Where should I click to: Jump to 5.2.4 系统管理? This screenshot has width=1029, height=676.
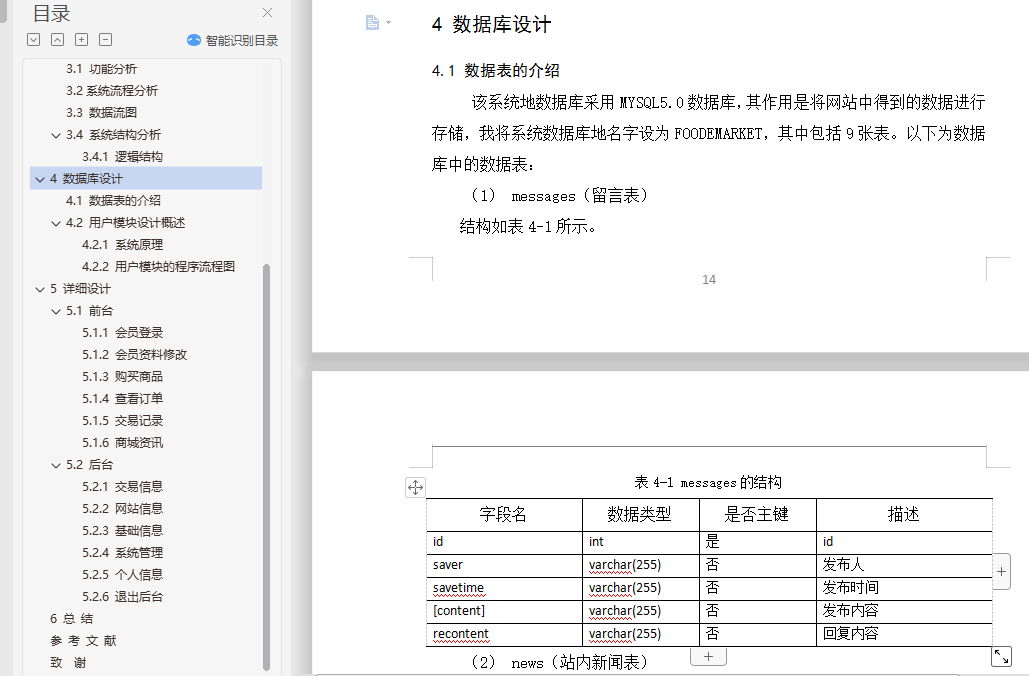click(122, 553)
